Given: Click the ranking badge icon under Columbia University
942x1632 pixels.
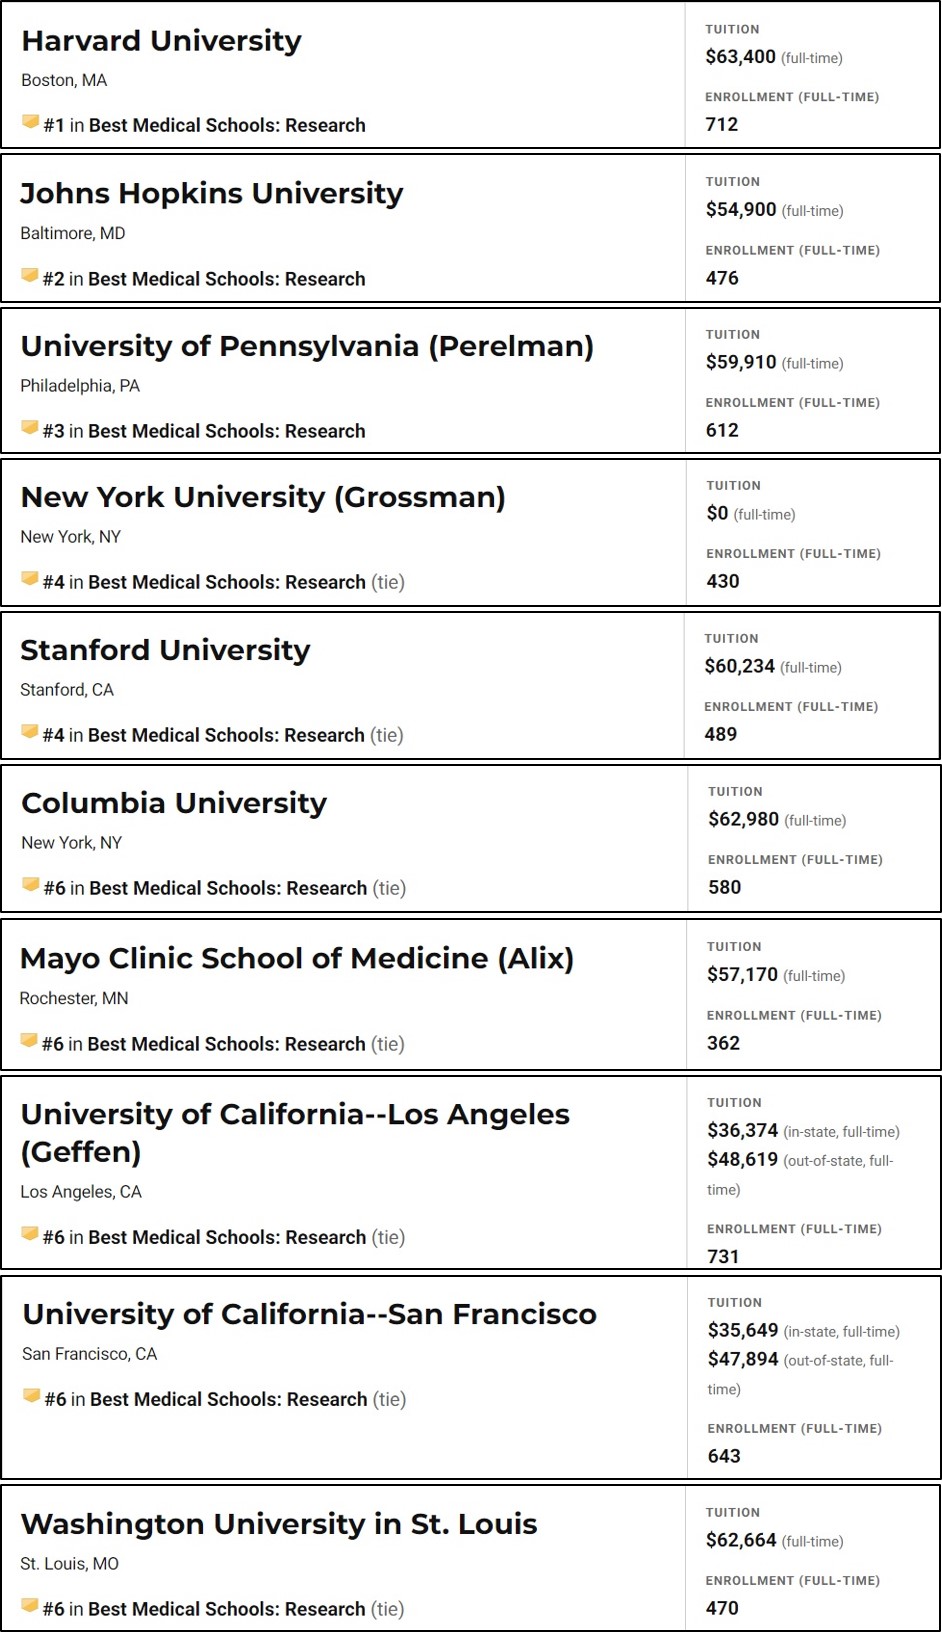Looking at the screenshot, I should click(30, 886).
